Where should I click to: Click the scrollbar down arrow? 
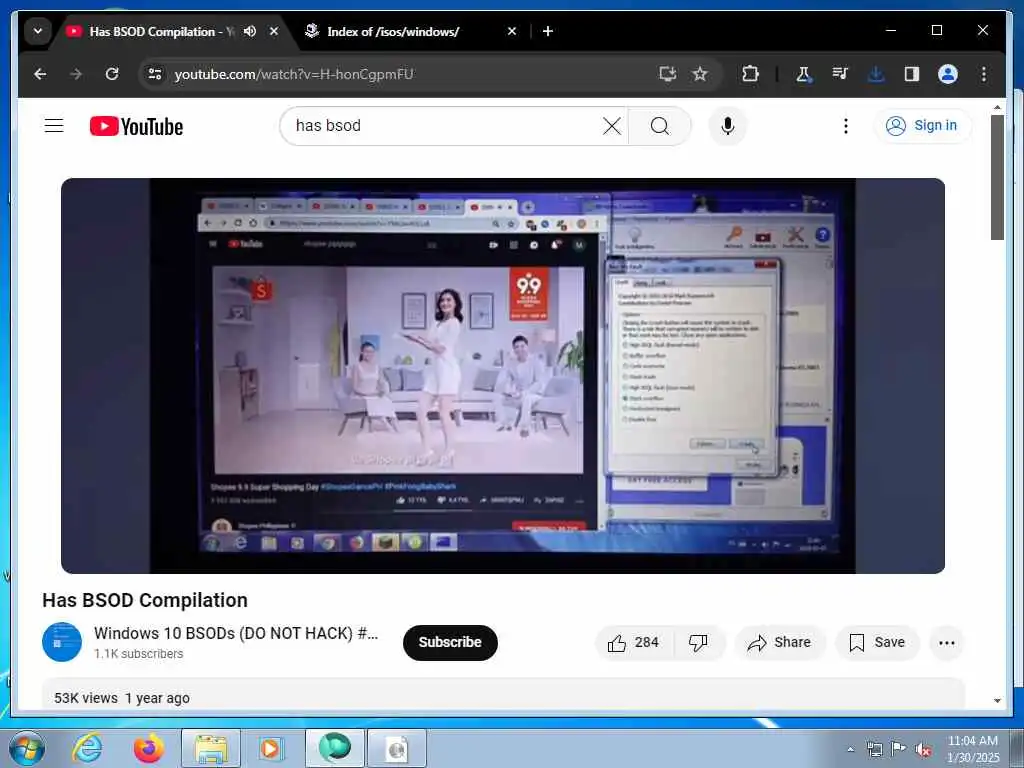[x=997, y=701]
